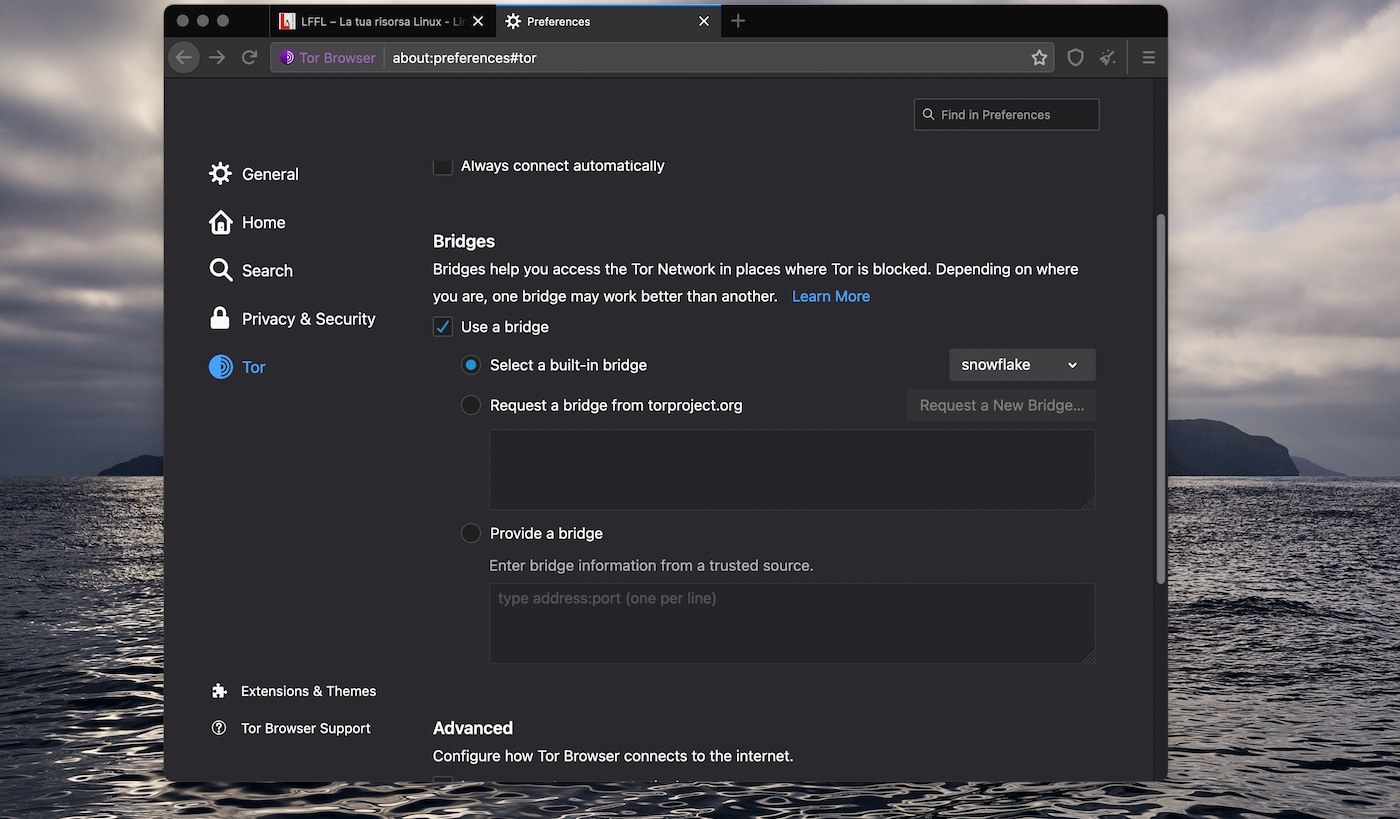Open Privacy & Security settings section
Image resolution: width=1400 pixels, height=819 pixels.
[x=308, y=319]
